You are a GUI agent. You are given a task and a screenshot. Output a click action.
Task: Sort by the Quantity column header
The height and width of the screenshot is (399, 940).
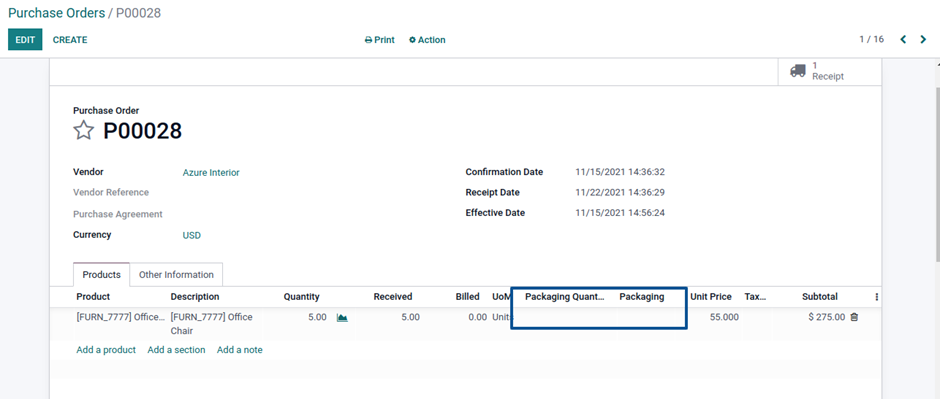302,297
